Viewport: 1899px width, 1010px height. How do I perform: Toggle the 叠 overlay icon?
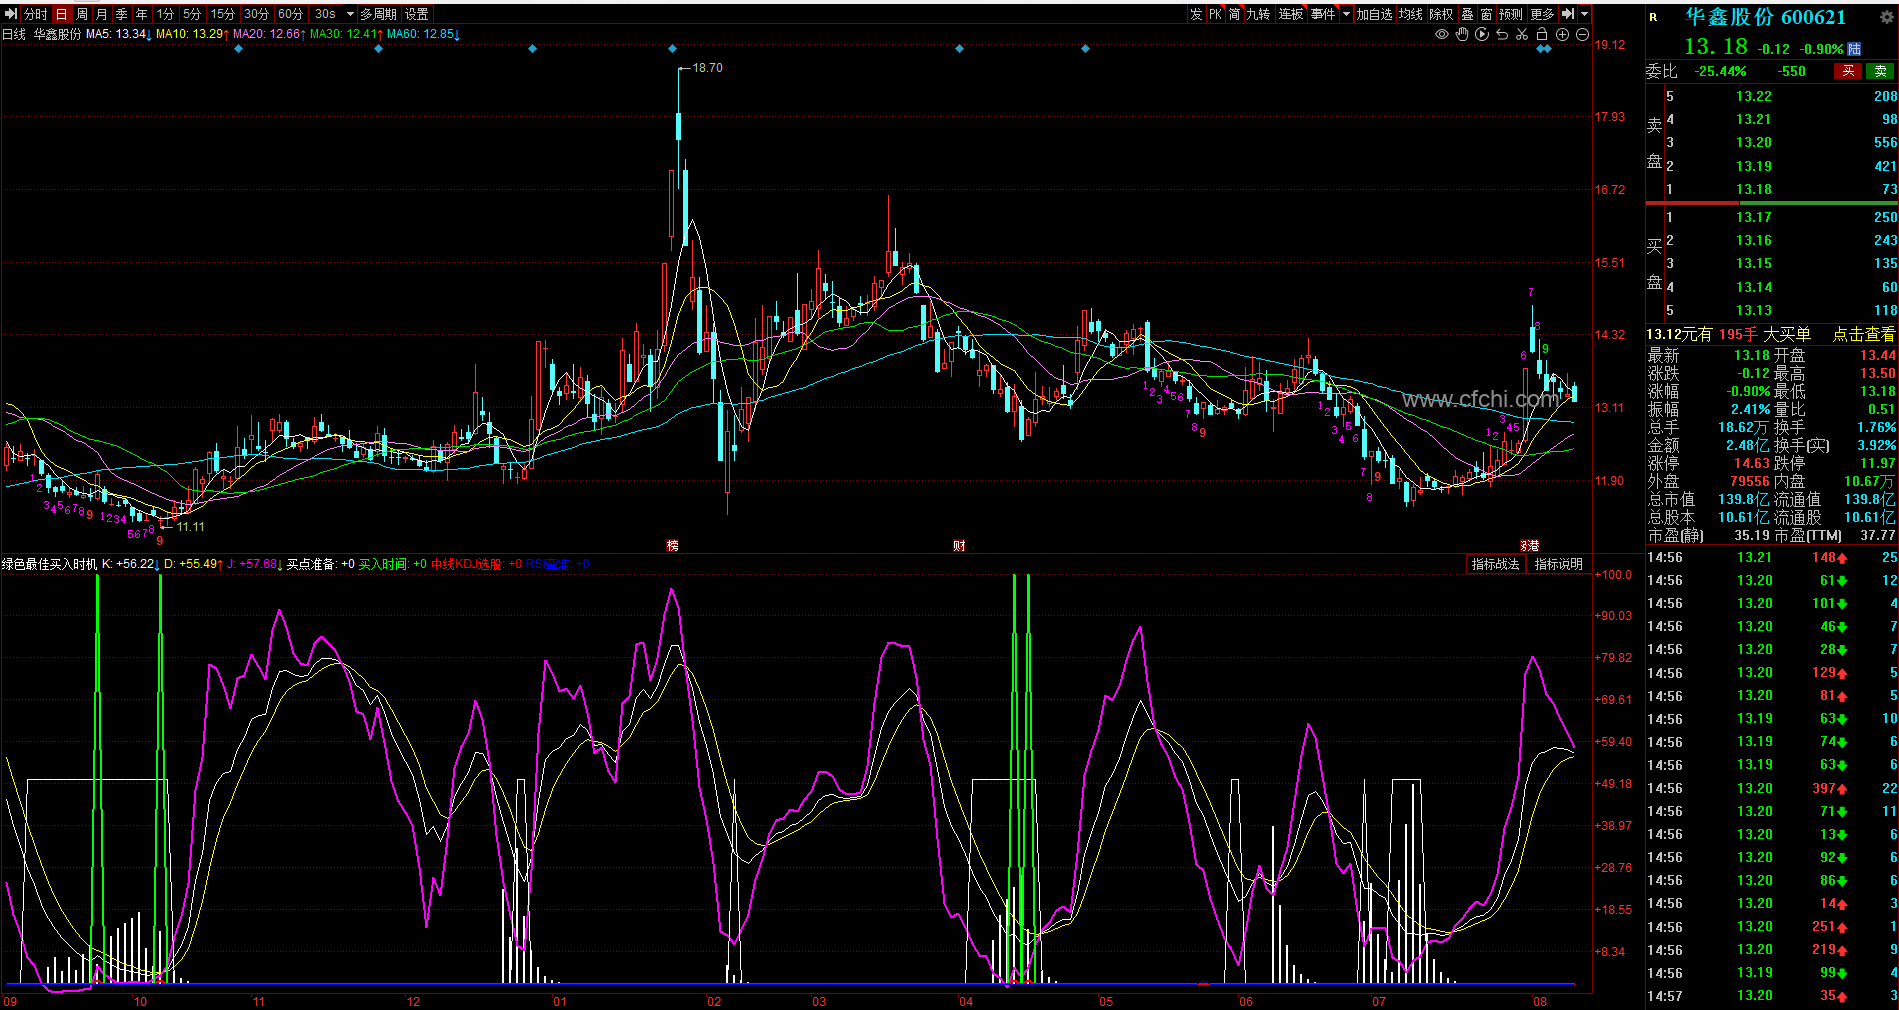click(1467, 14)
